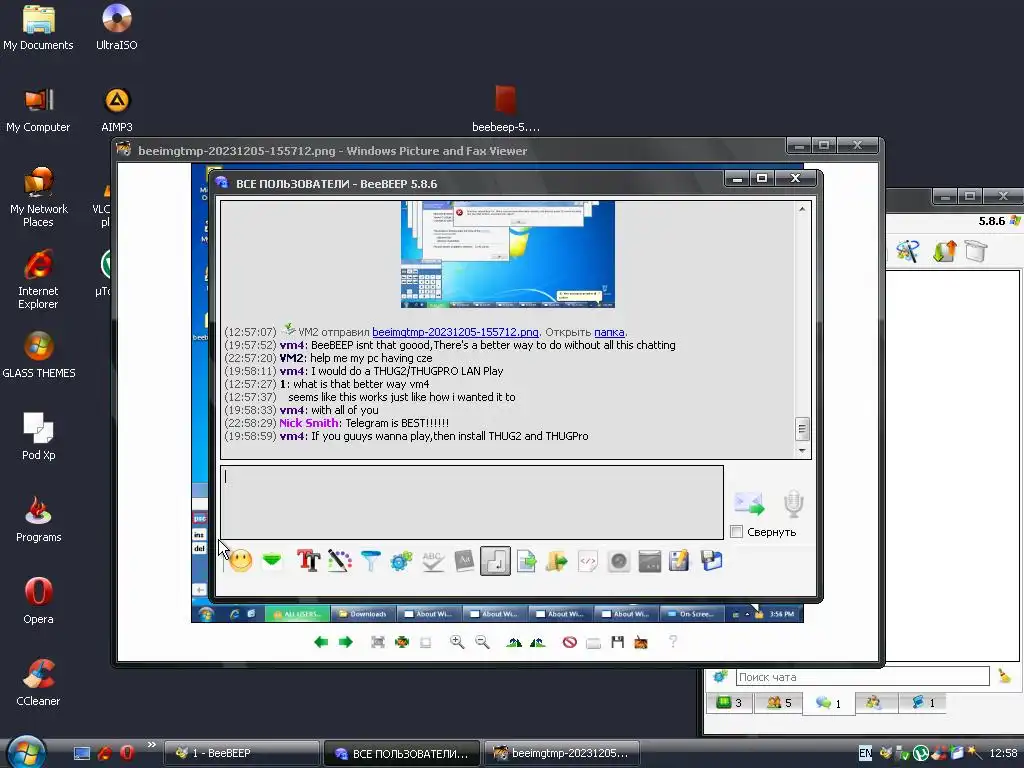
Task: Click the gray dictionary book icon
Action: click(464, 560)
